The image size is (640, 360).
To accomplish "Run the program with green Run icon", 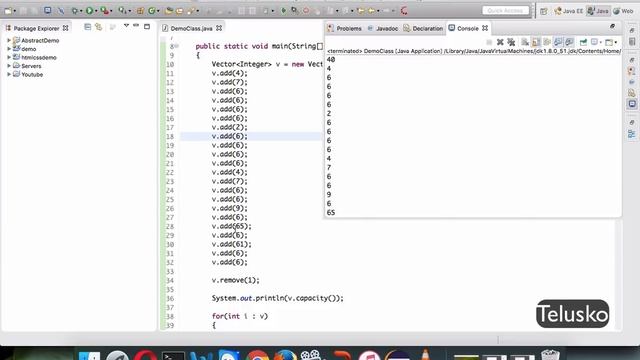I will pos(89,11).
